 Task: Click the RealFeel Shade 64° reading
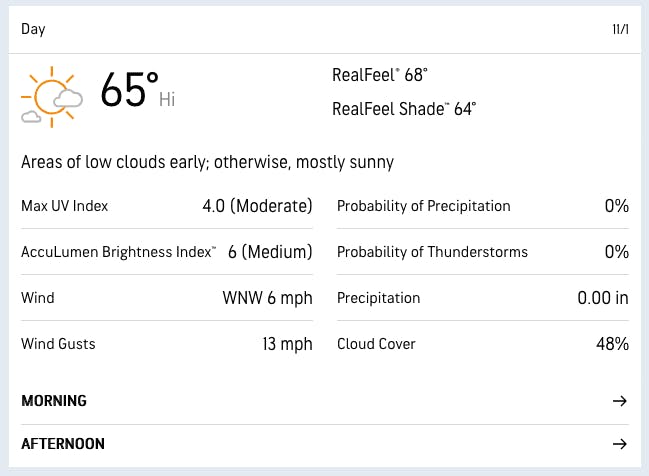pyautogui.click(x=403, y=108)
